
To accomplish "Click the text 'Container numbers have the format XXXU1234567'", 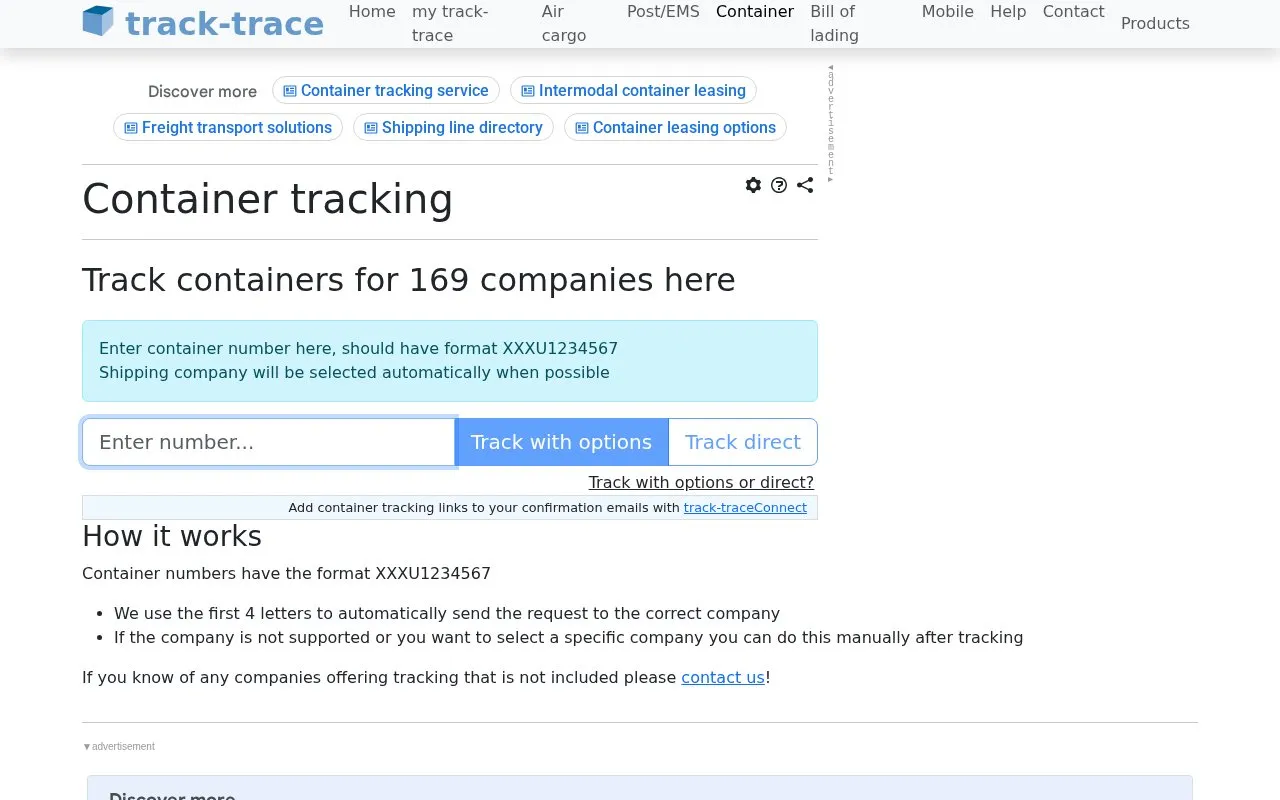I will [x=286, y=573].
